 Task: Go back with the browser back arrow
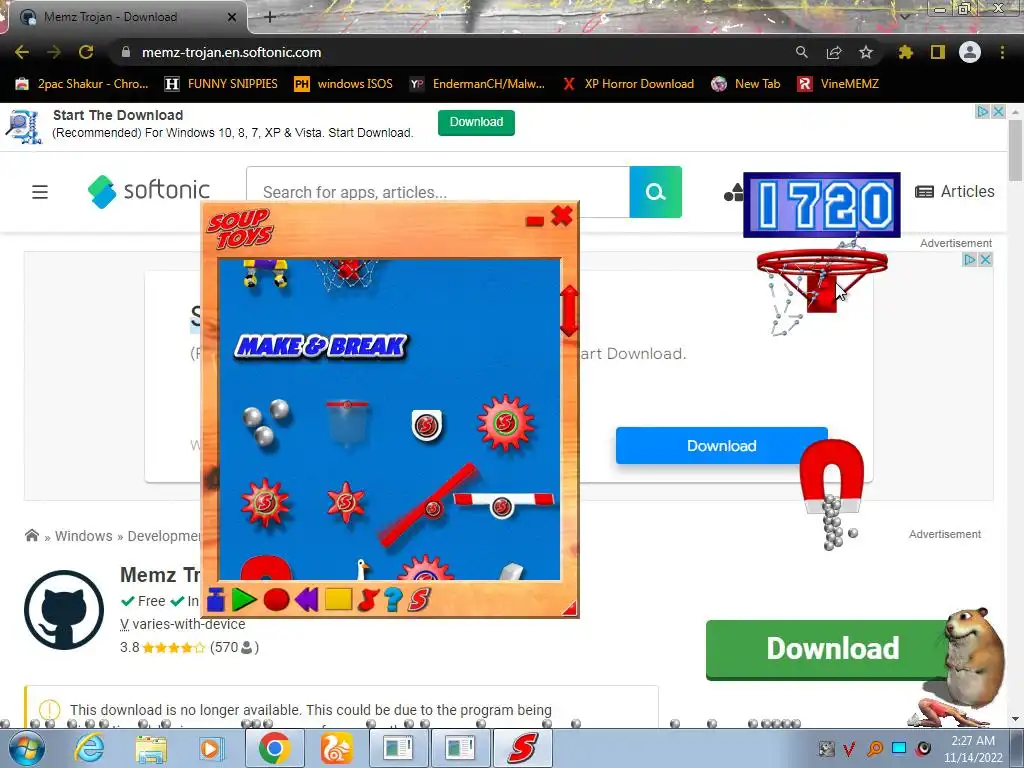tap(22, 52)
